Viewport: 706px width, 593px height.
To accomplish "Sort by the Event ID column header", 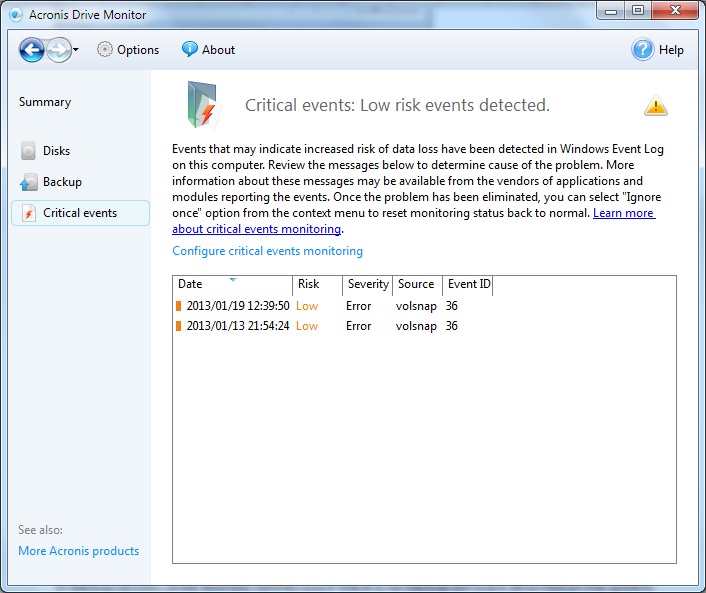I will [x=468, y=284].
